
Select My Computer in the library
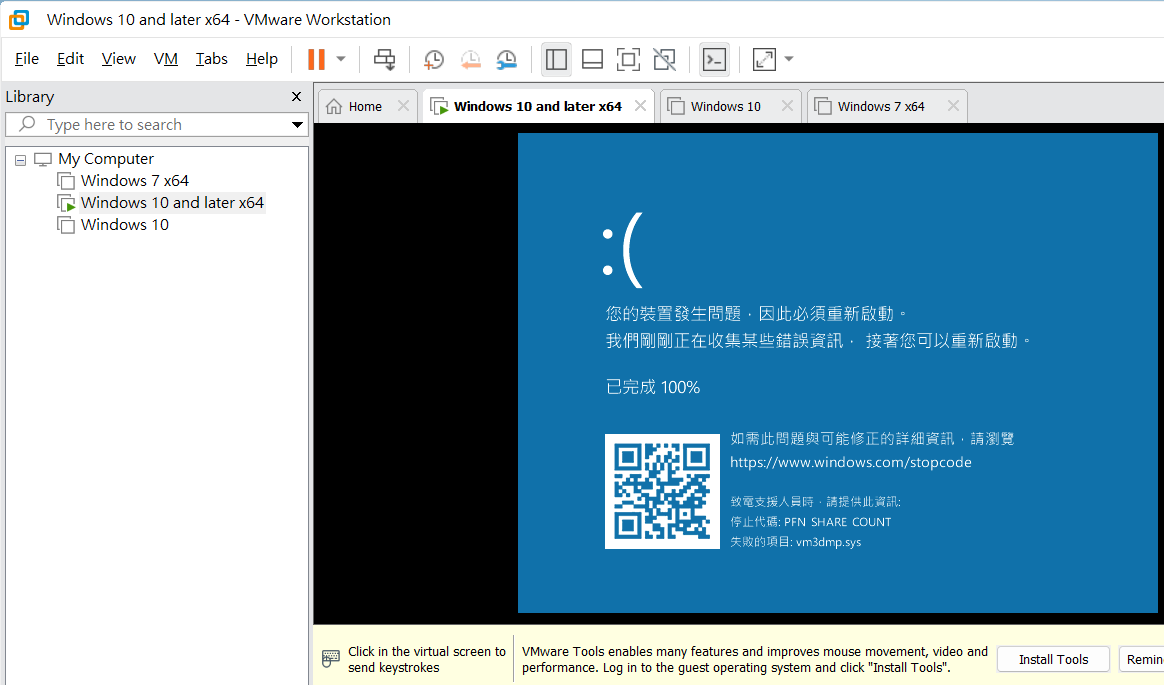(x=106, y=159)
